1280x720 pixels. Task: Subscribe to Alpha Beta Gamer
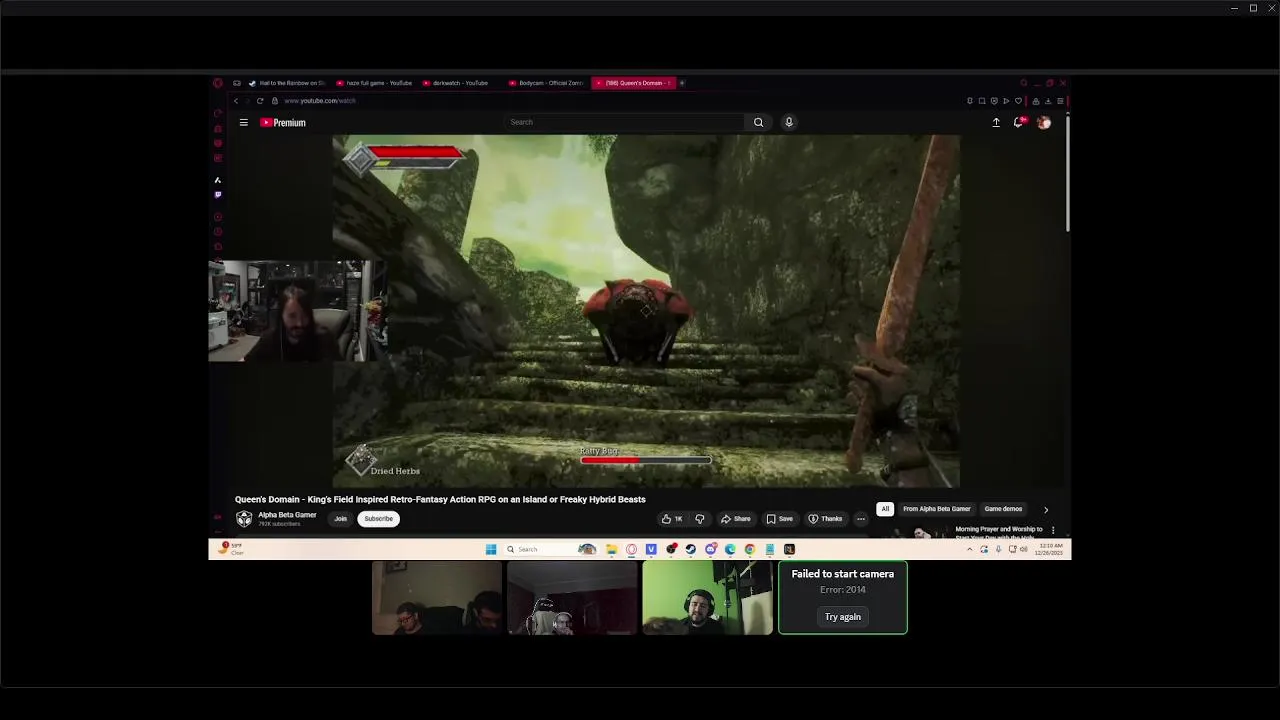coord(378,519)
